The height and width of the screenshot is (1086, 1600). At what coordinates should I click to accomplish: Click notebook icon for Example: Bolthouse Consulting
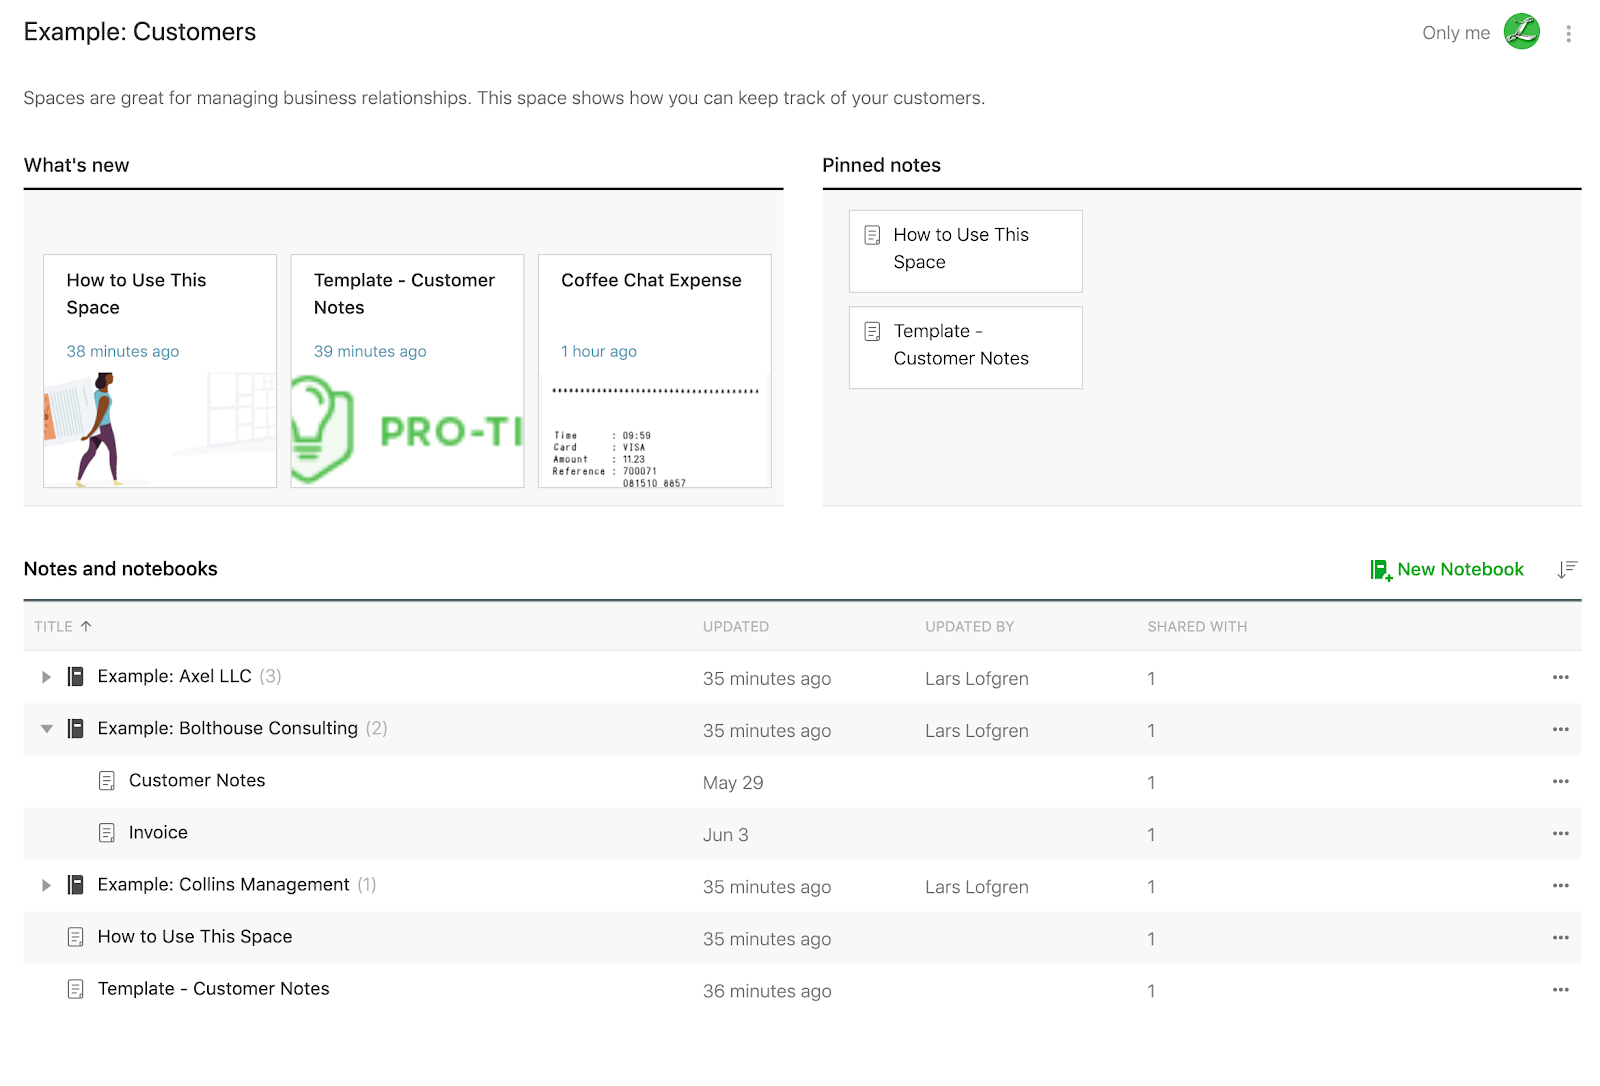[75, 729]
